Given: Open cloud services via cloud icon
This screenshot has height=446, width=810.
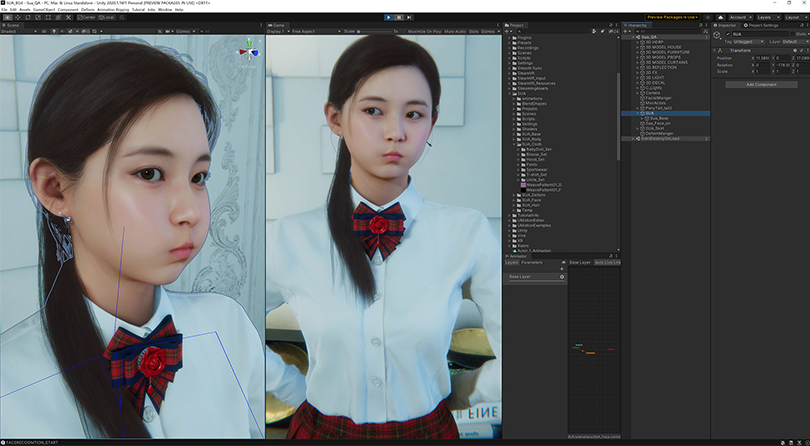Looking at the screenshot, I should [x=721, y=17].
